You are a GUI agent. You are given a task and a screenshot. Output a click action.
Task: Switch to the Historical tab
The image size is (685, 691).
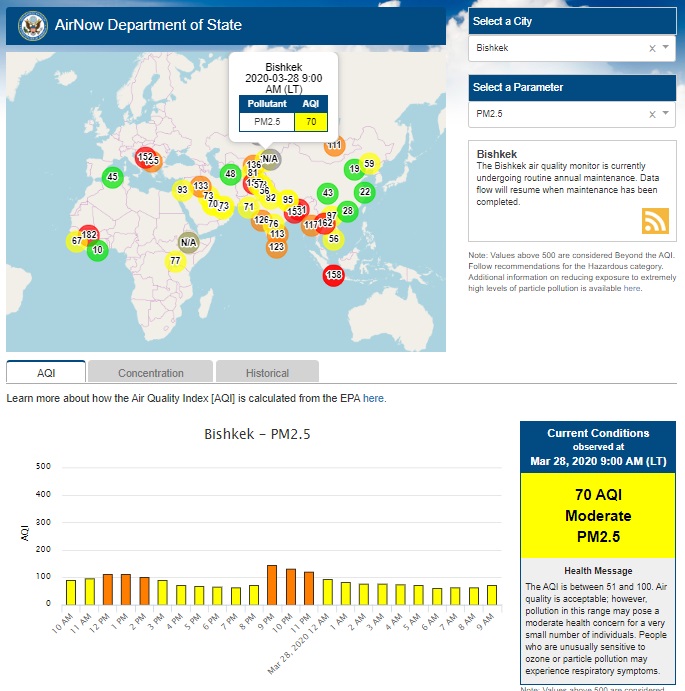(x=267, y=373)
